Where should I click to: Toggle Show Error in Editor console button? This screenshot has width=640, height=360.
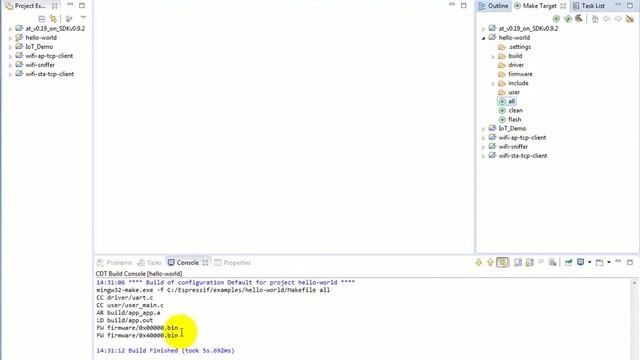[x=502, y=262]
